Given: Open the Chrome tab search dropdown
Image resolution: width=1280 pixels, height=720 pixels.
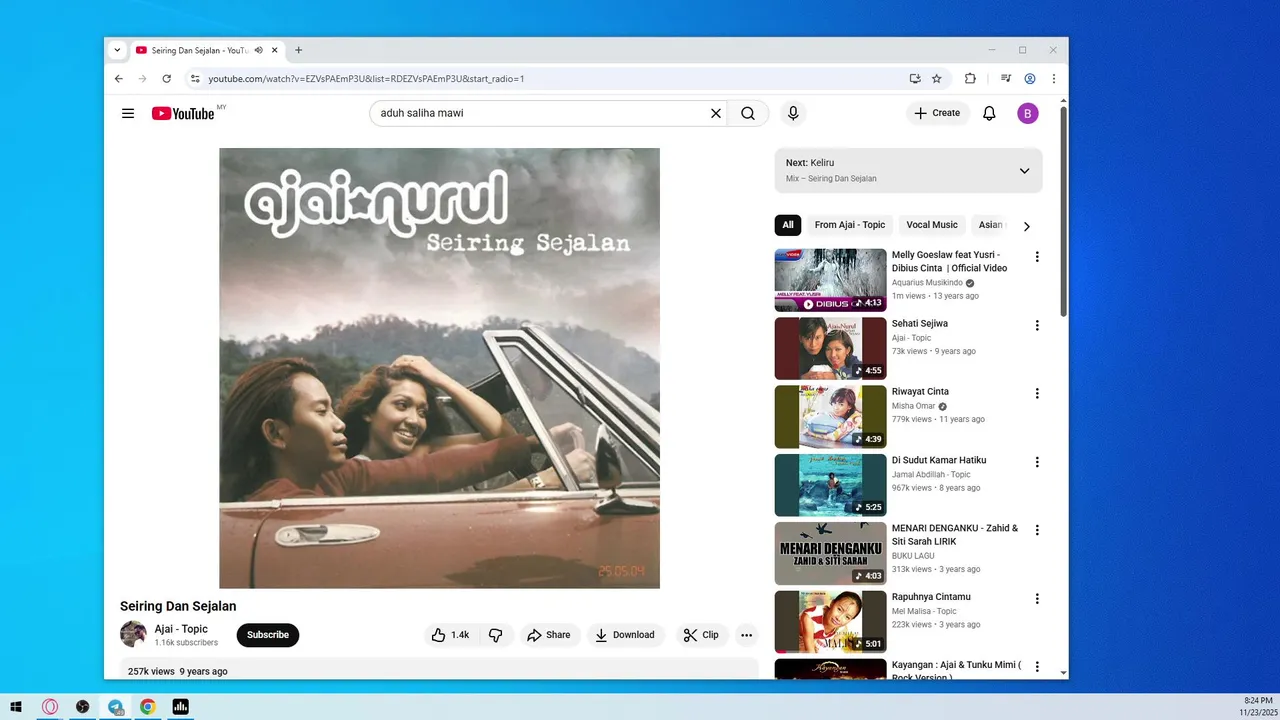Looking at the screenshot, I should point(117,50).
